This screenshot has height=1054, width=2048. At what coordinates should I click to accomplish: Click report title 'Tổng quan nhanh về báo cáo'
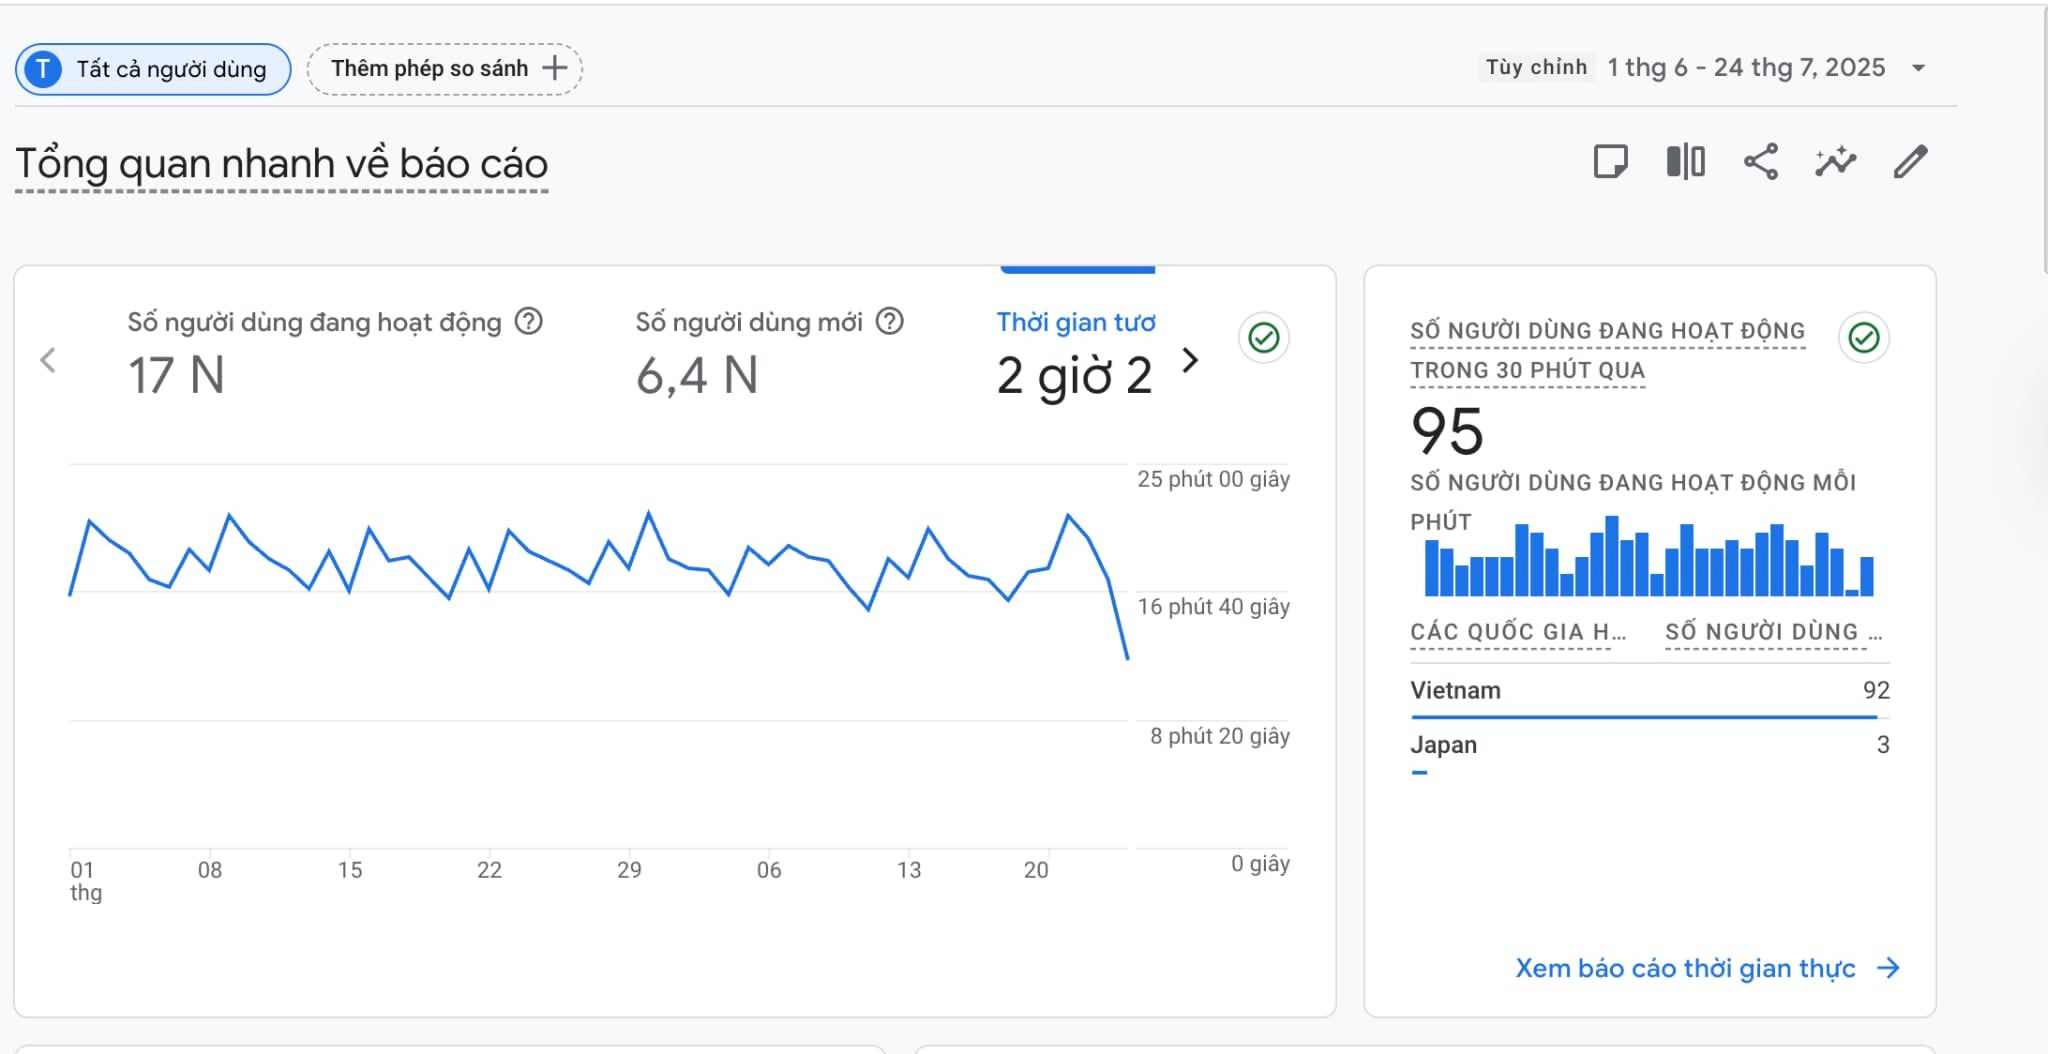tap(282, 164)
